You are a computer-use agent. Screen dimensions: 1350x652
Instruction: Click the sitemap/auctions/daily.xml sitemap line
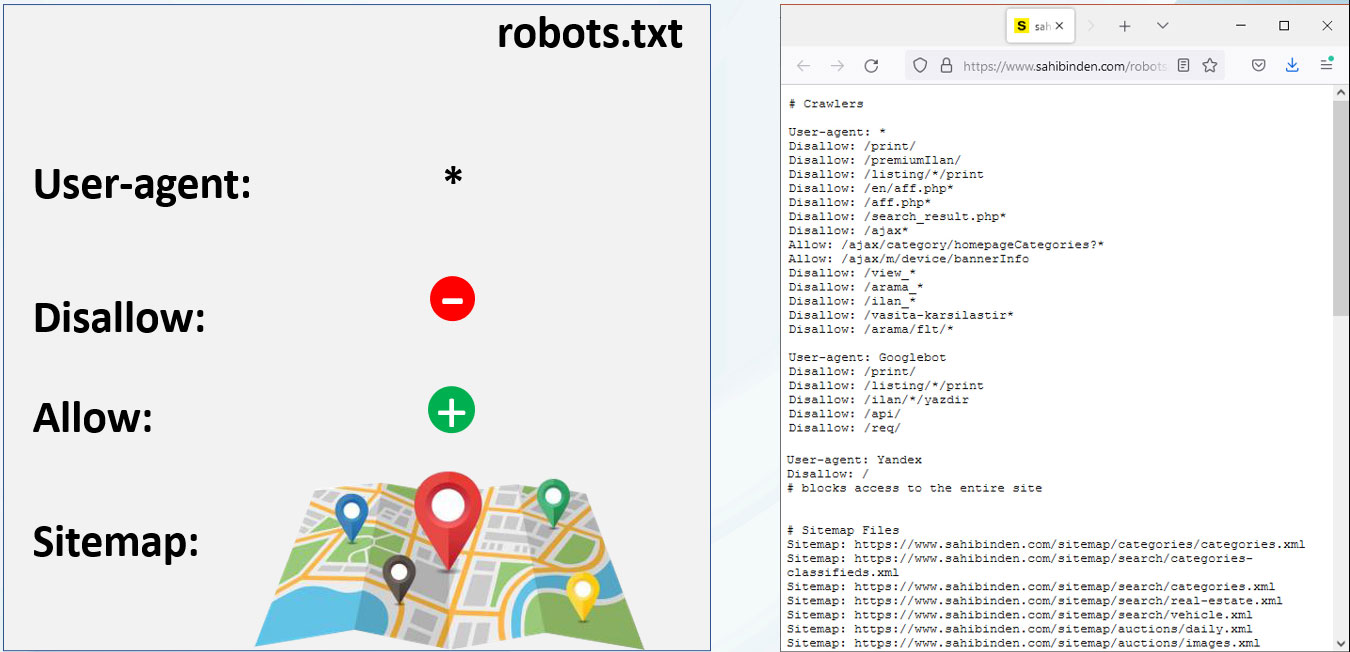pyautogui.click(x=1020, y=628)
